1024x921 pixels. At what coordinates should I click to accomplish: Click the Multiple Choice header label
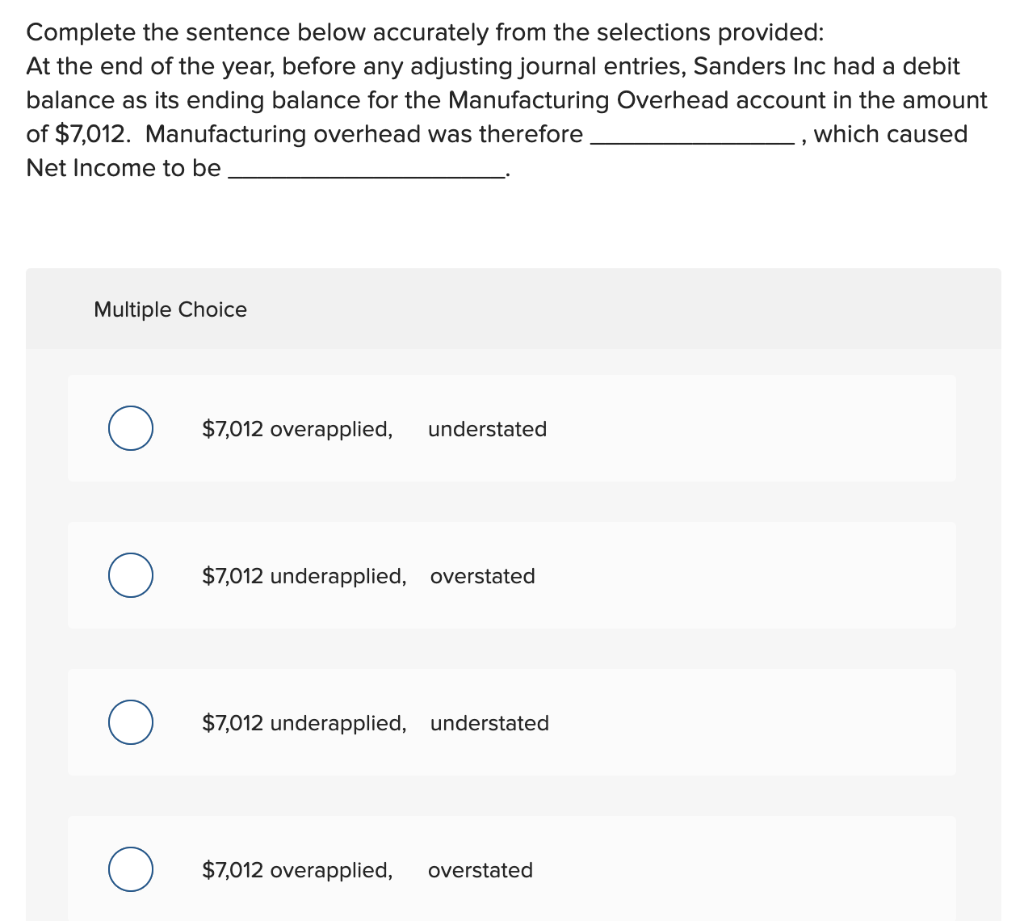coord(170,310)
